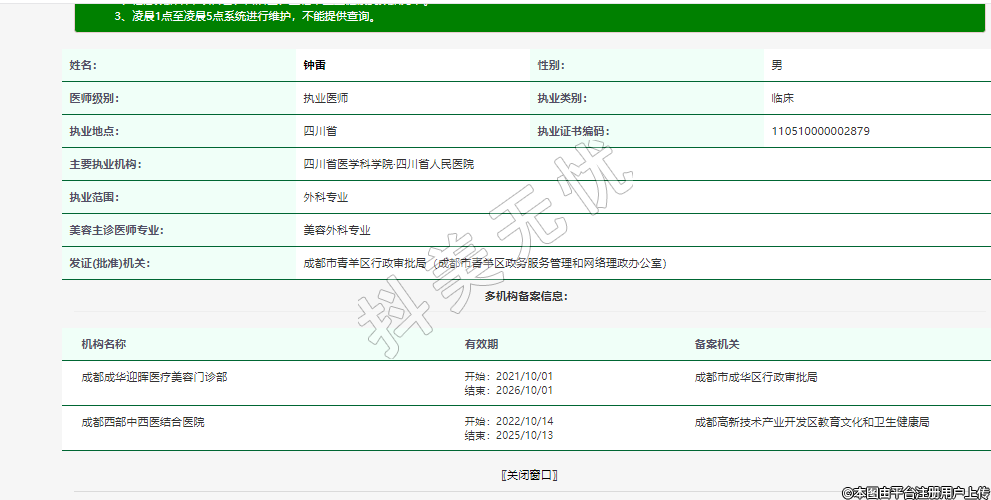Viewport: 991px width, 500px height.
Task: Click the 执业类别 value 临床
Action: [783, 98]
